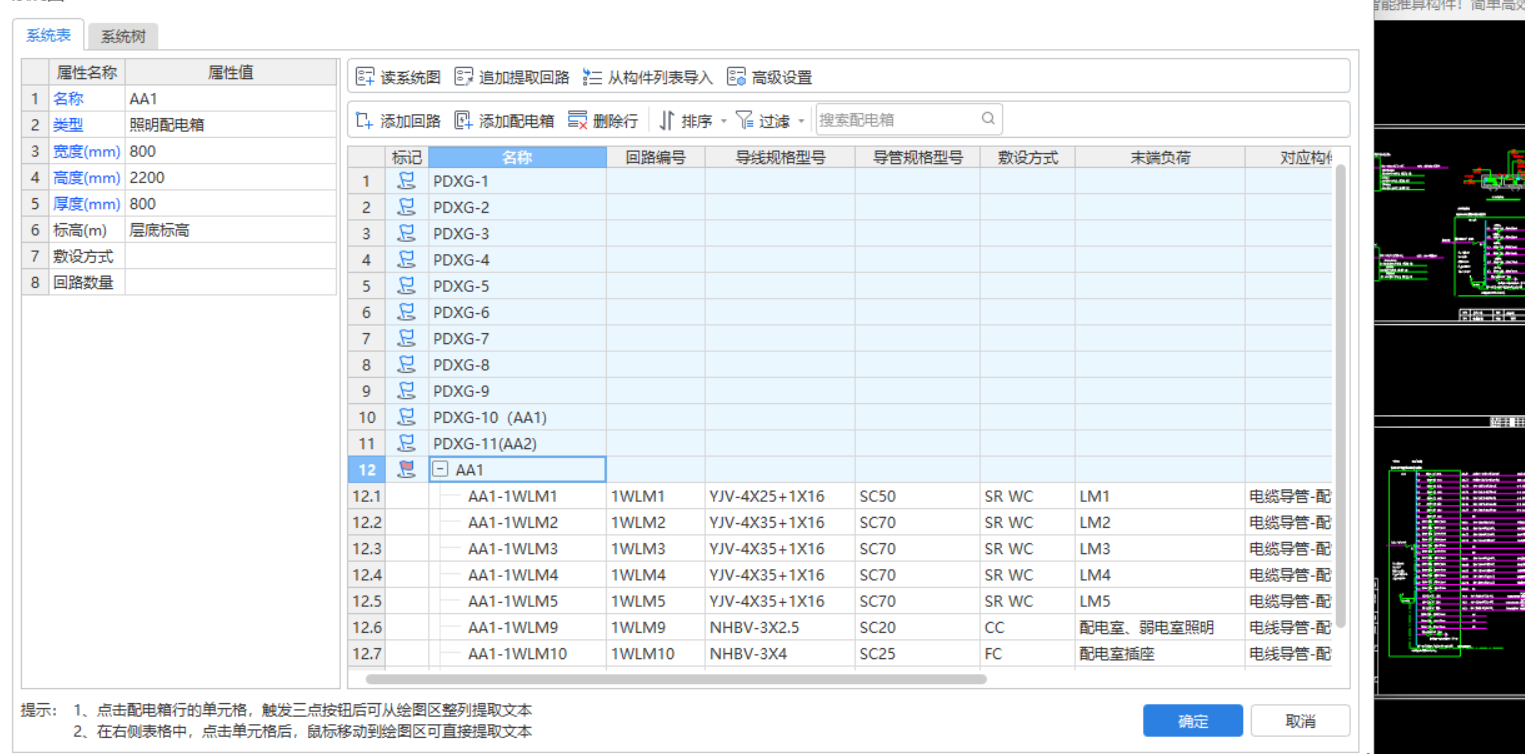Select the AA1-1WLM1 circuit row
The width and height of the screenshot is (1525, 754).
tap(840, 496)
